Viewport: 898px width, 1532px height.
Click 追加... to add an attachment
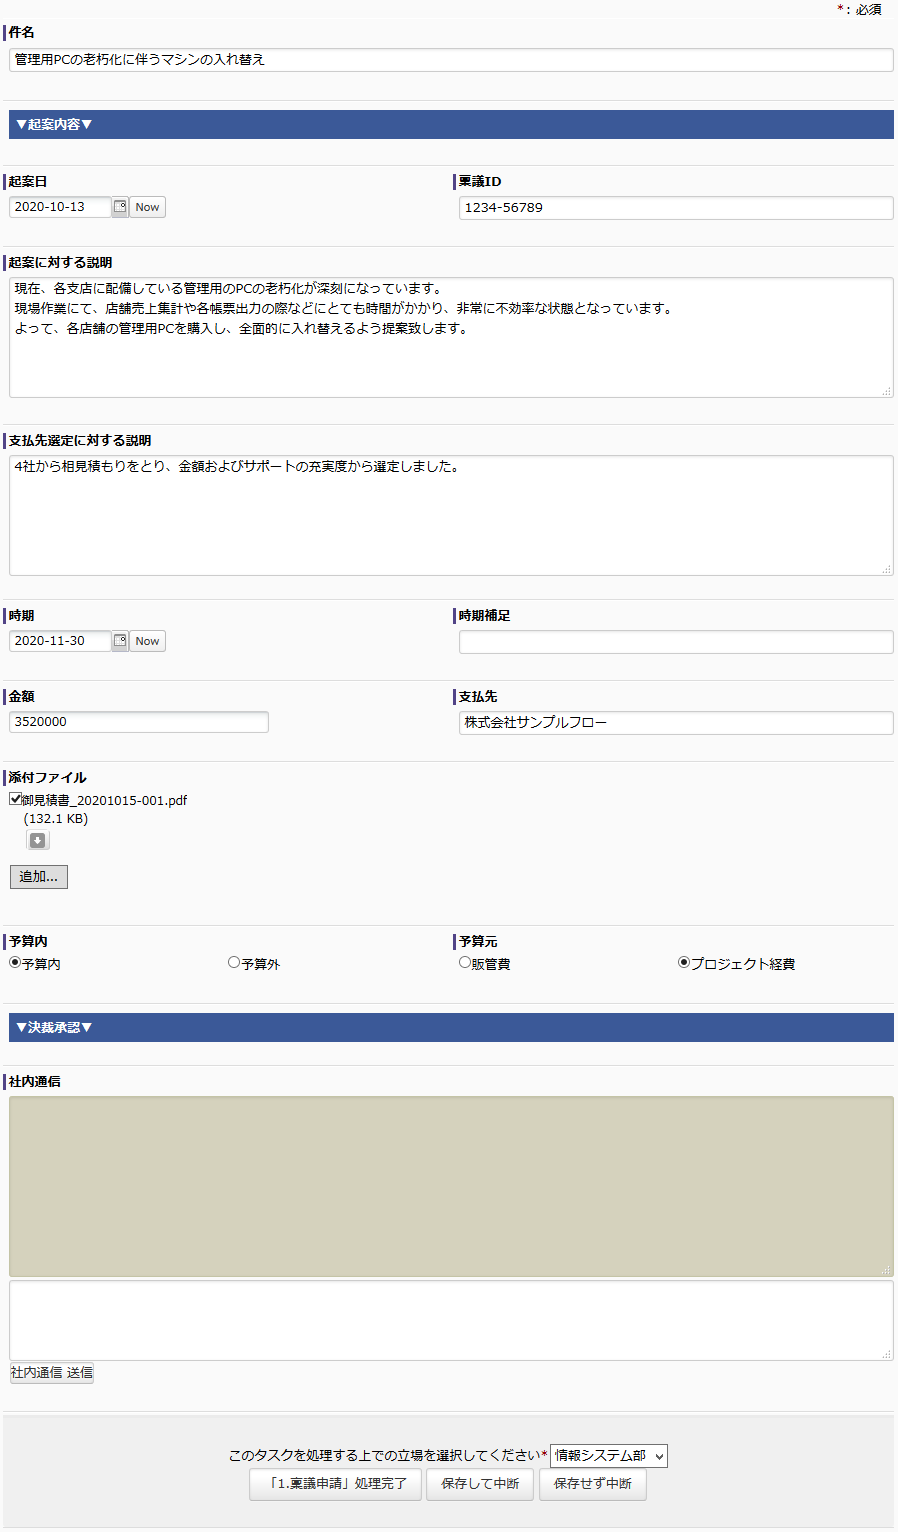pyautogui.click(x=39, y=877)
